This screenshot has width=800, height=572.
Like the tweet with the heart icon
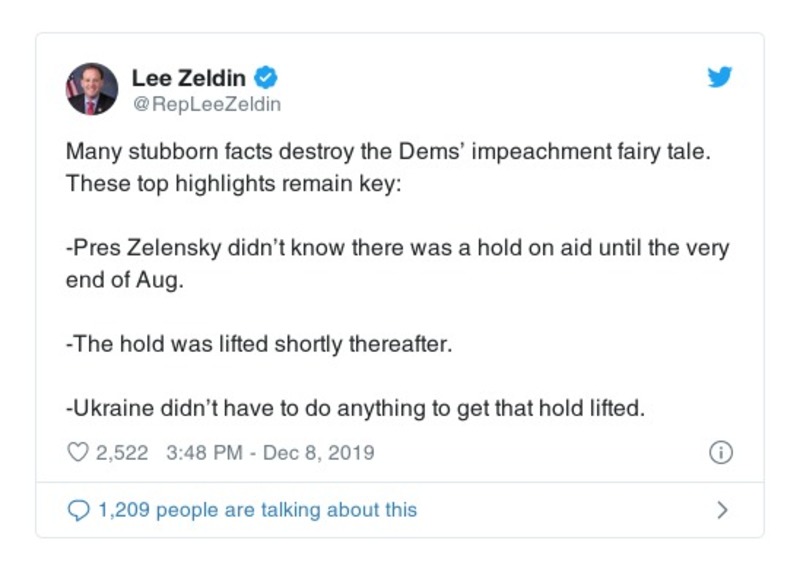77,453
